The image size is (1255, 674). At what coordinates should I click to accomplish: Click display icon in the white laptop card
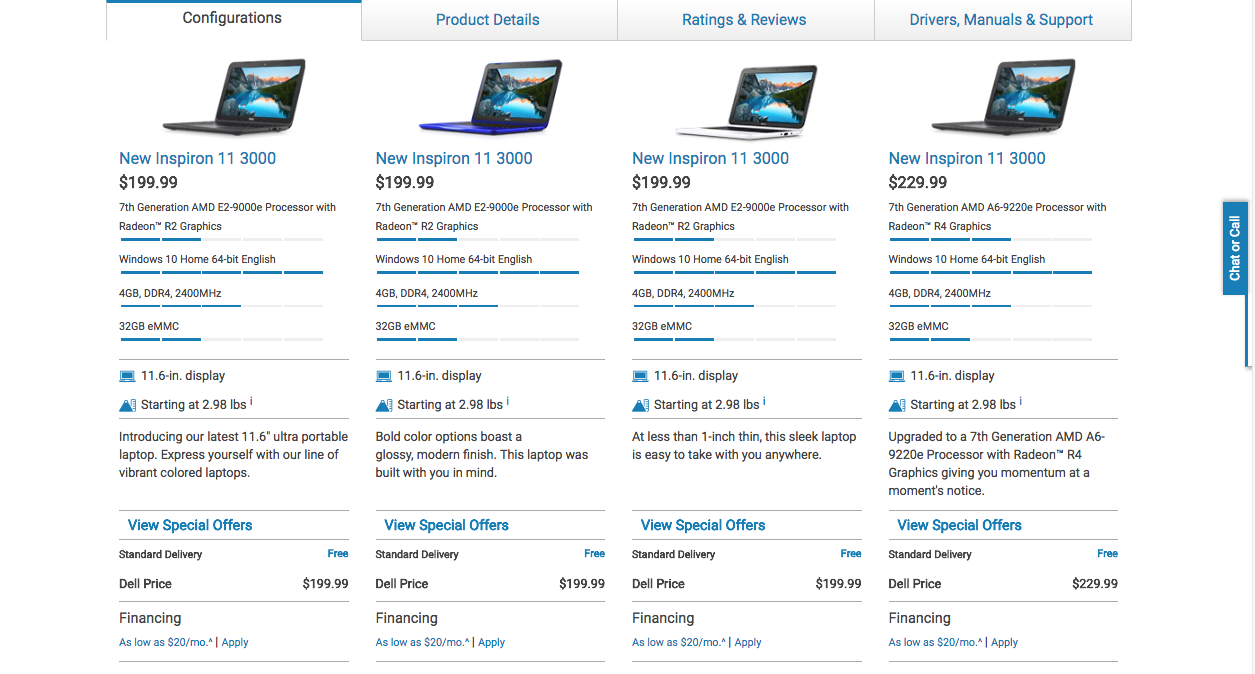pos(640,376)
